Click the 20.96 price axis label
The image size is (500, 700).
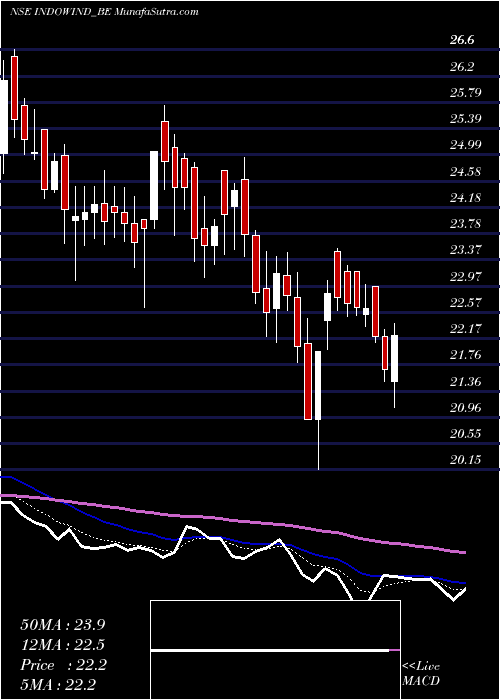click(x=465, y=408)
